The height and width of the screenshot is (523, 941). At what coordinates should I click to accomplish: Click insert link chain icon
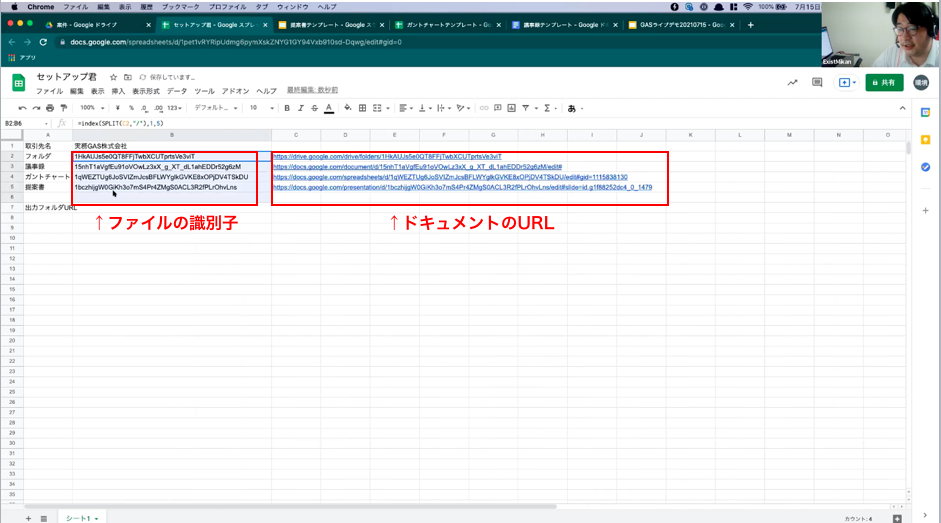click(x=484, y=108)
